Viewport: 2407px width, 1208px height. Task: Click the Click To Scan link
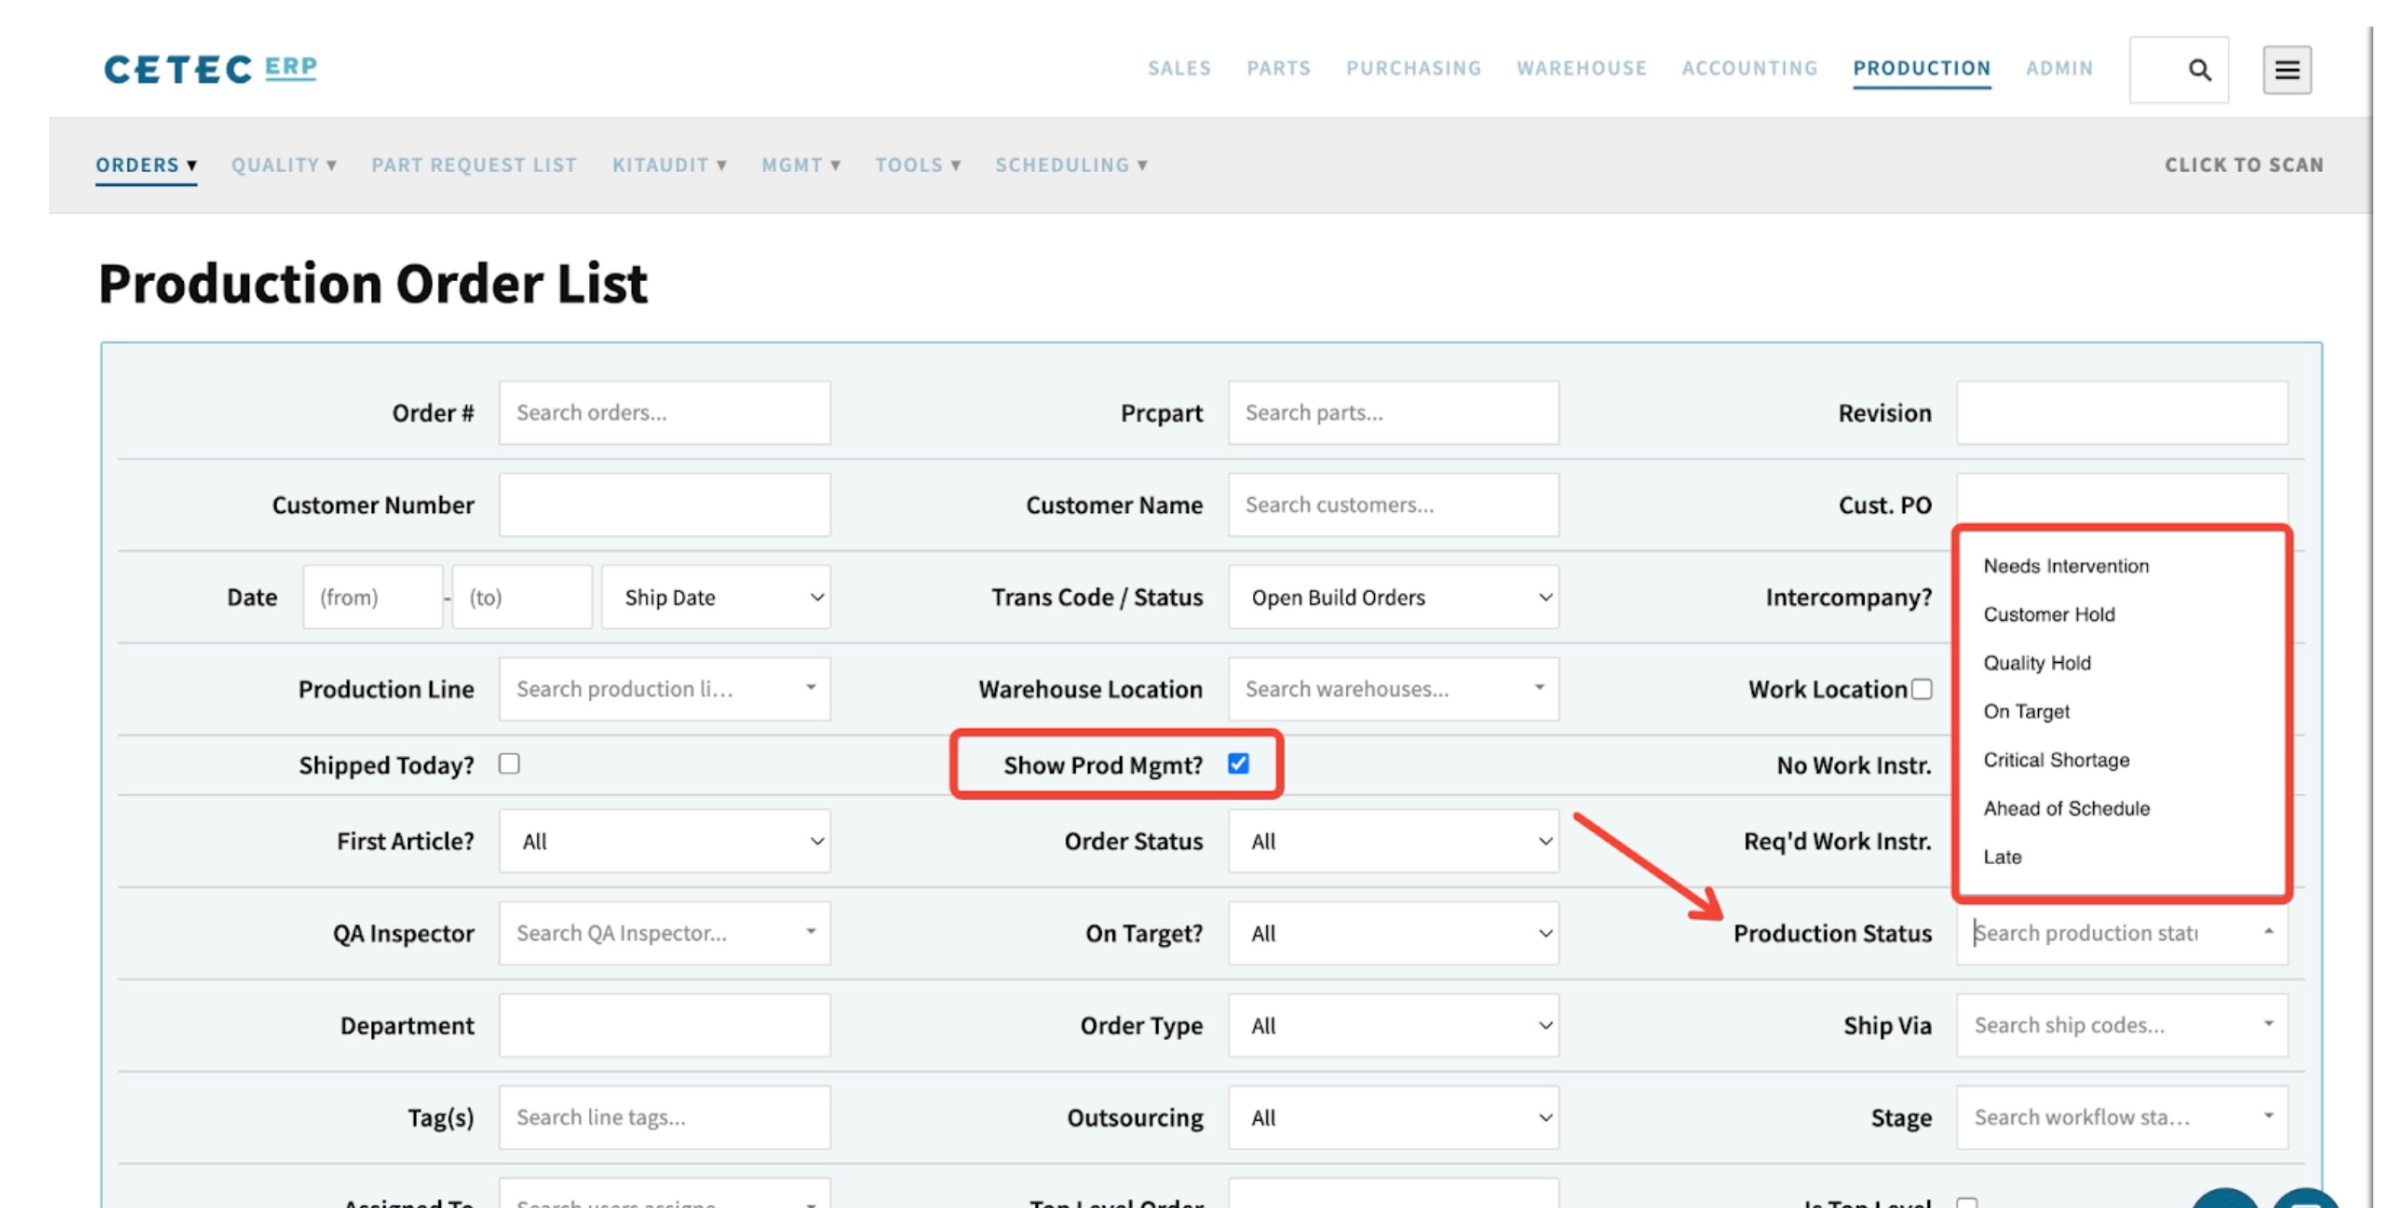2244,165
